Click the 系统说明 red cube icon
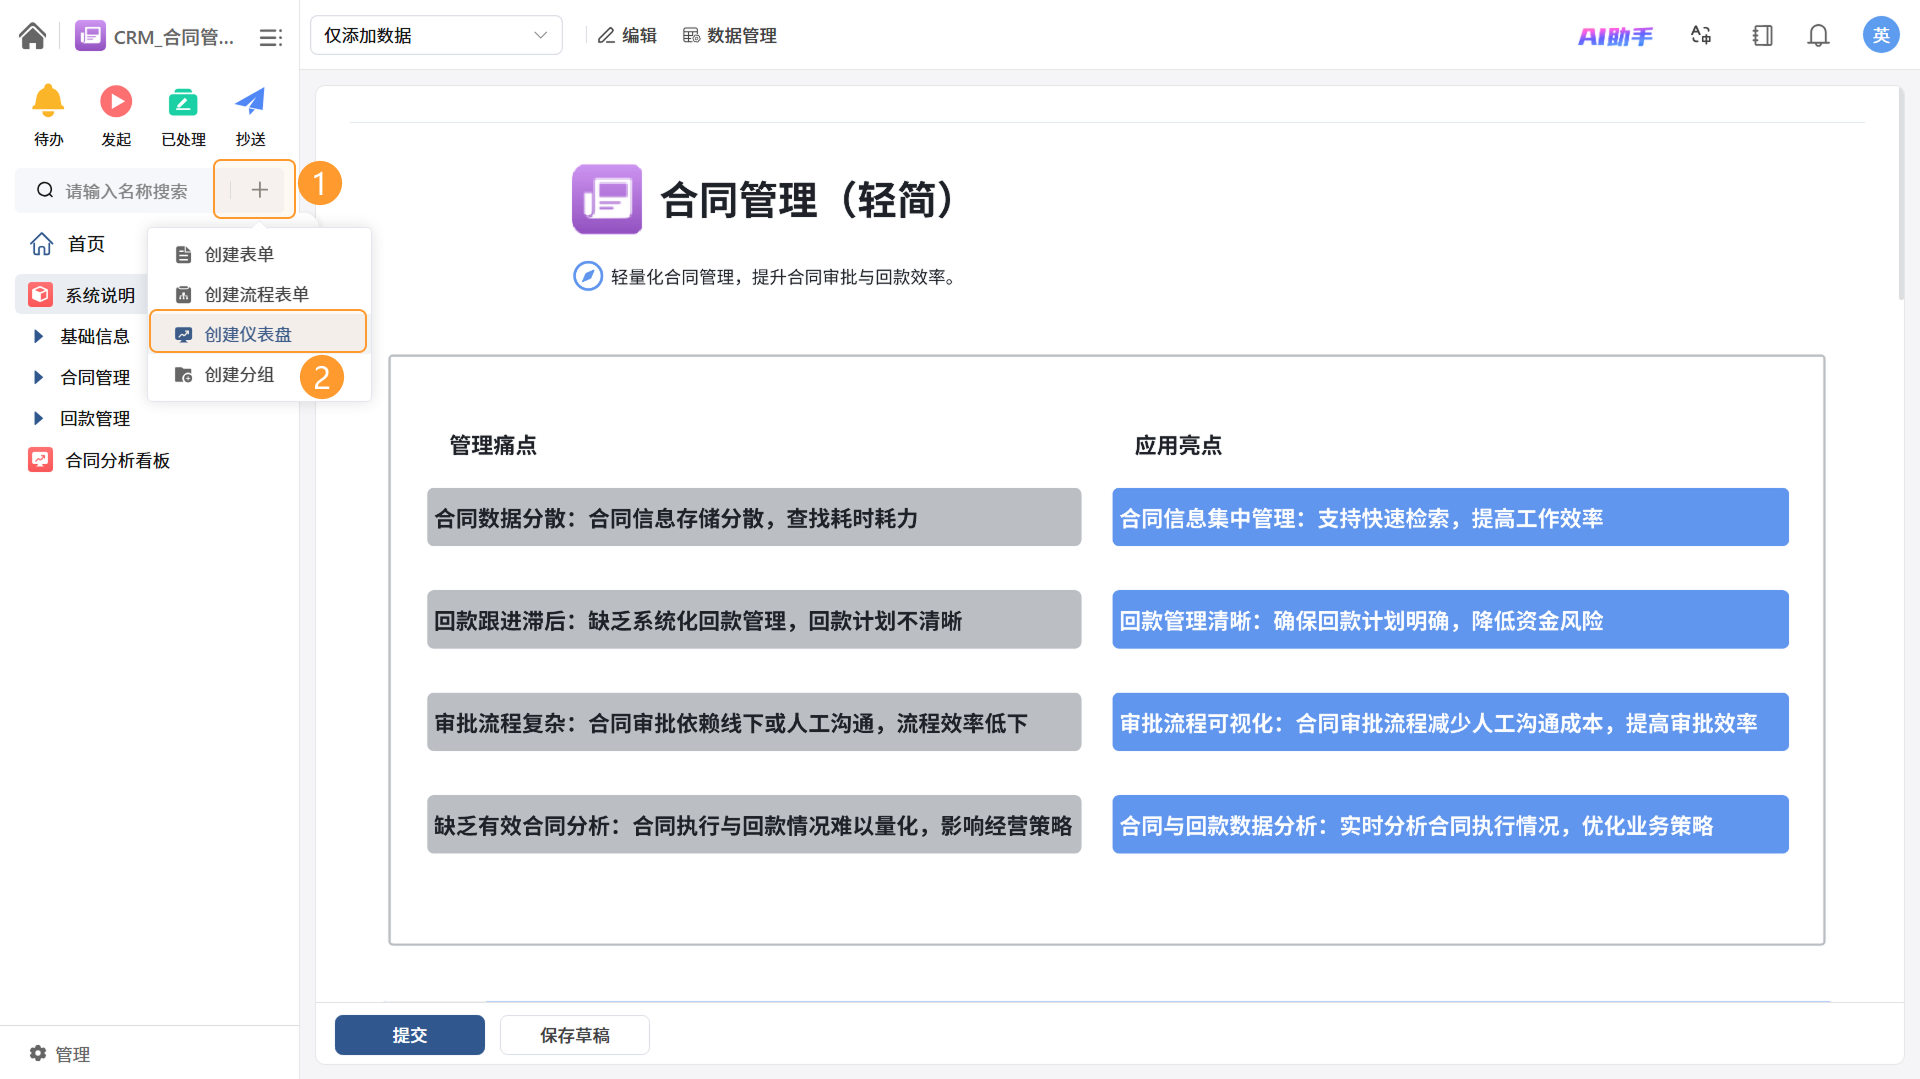The height and width of the screenshot is (1079, 1920). click(x=40, y=294)
